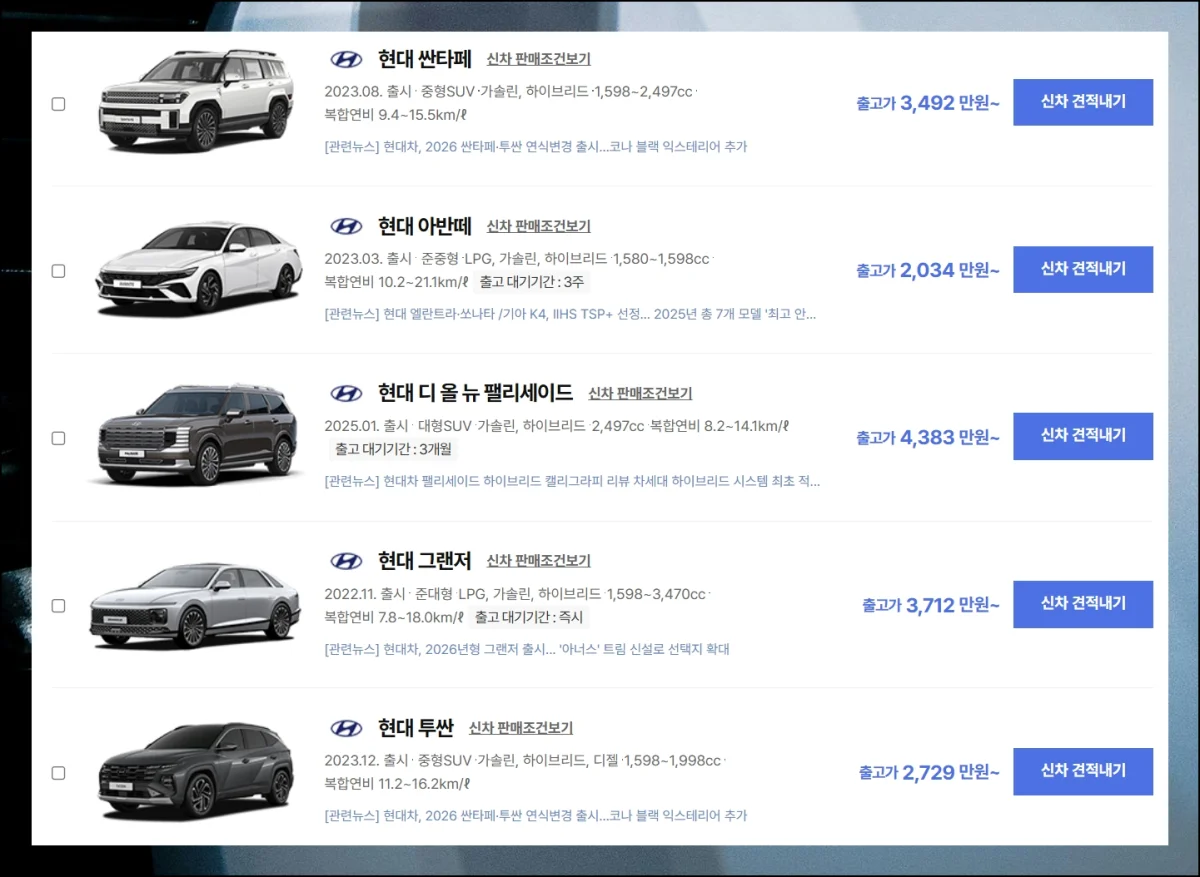This screenshot has height=877, width=1200.
Task: Check the box for 현대 싼타페
Action: coord(58,104)
